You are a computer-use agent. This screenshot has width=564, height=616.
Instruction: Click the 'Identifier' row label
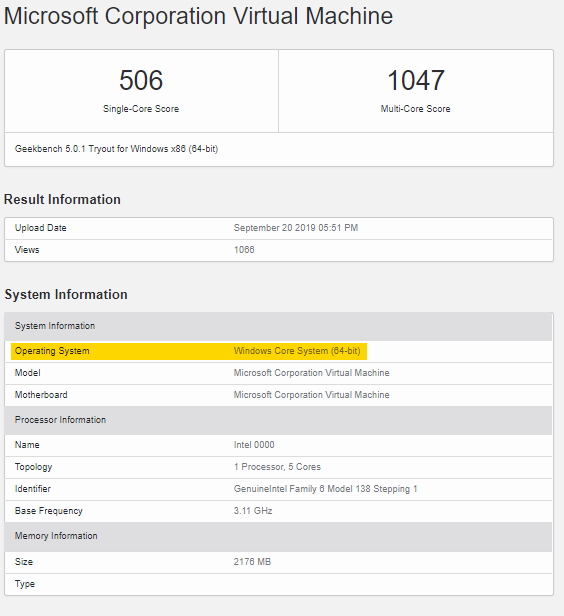(33, 489)
